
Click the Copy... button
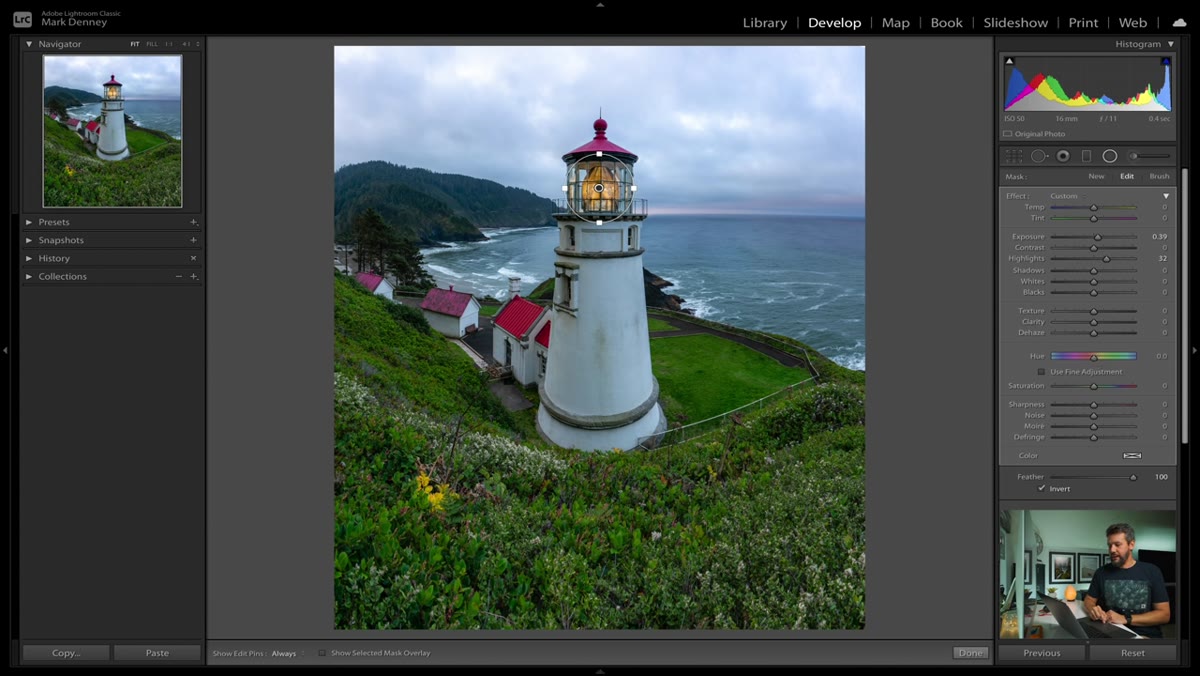tap(66, 653)
